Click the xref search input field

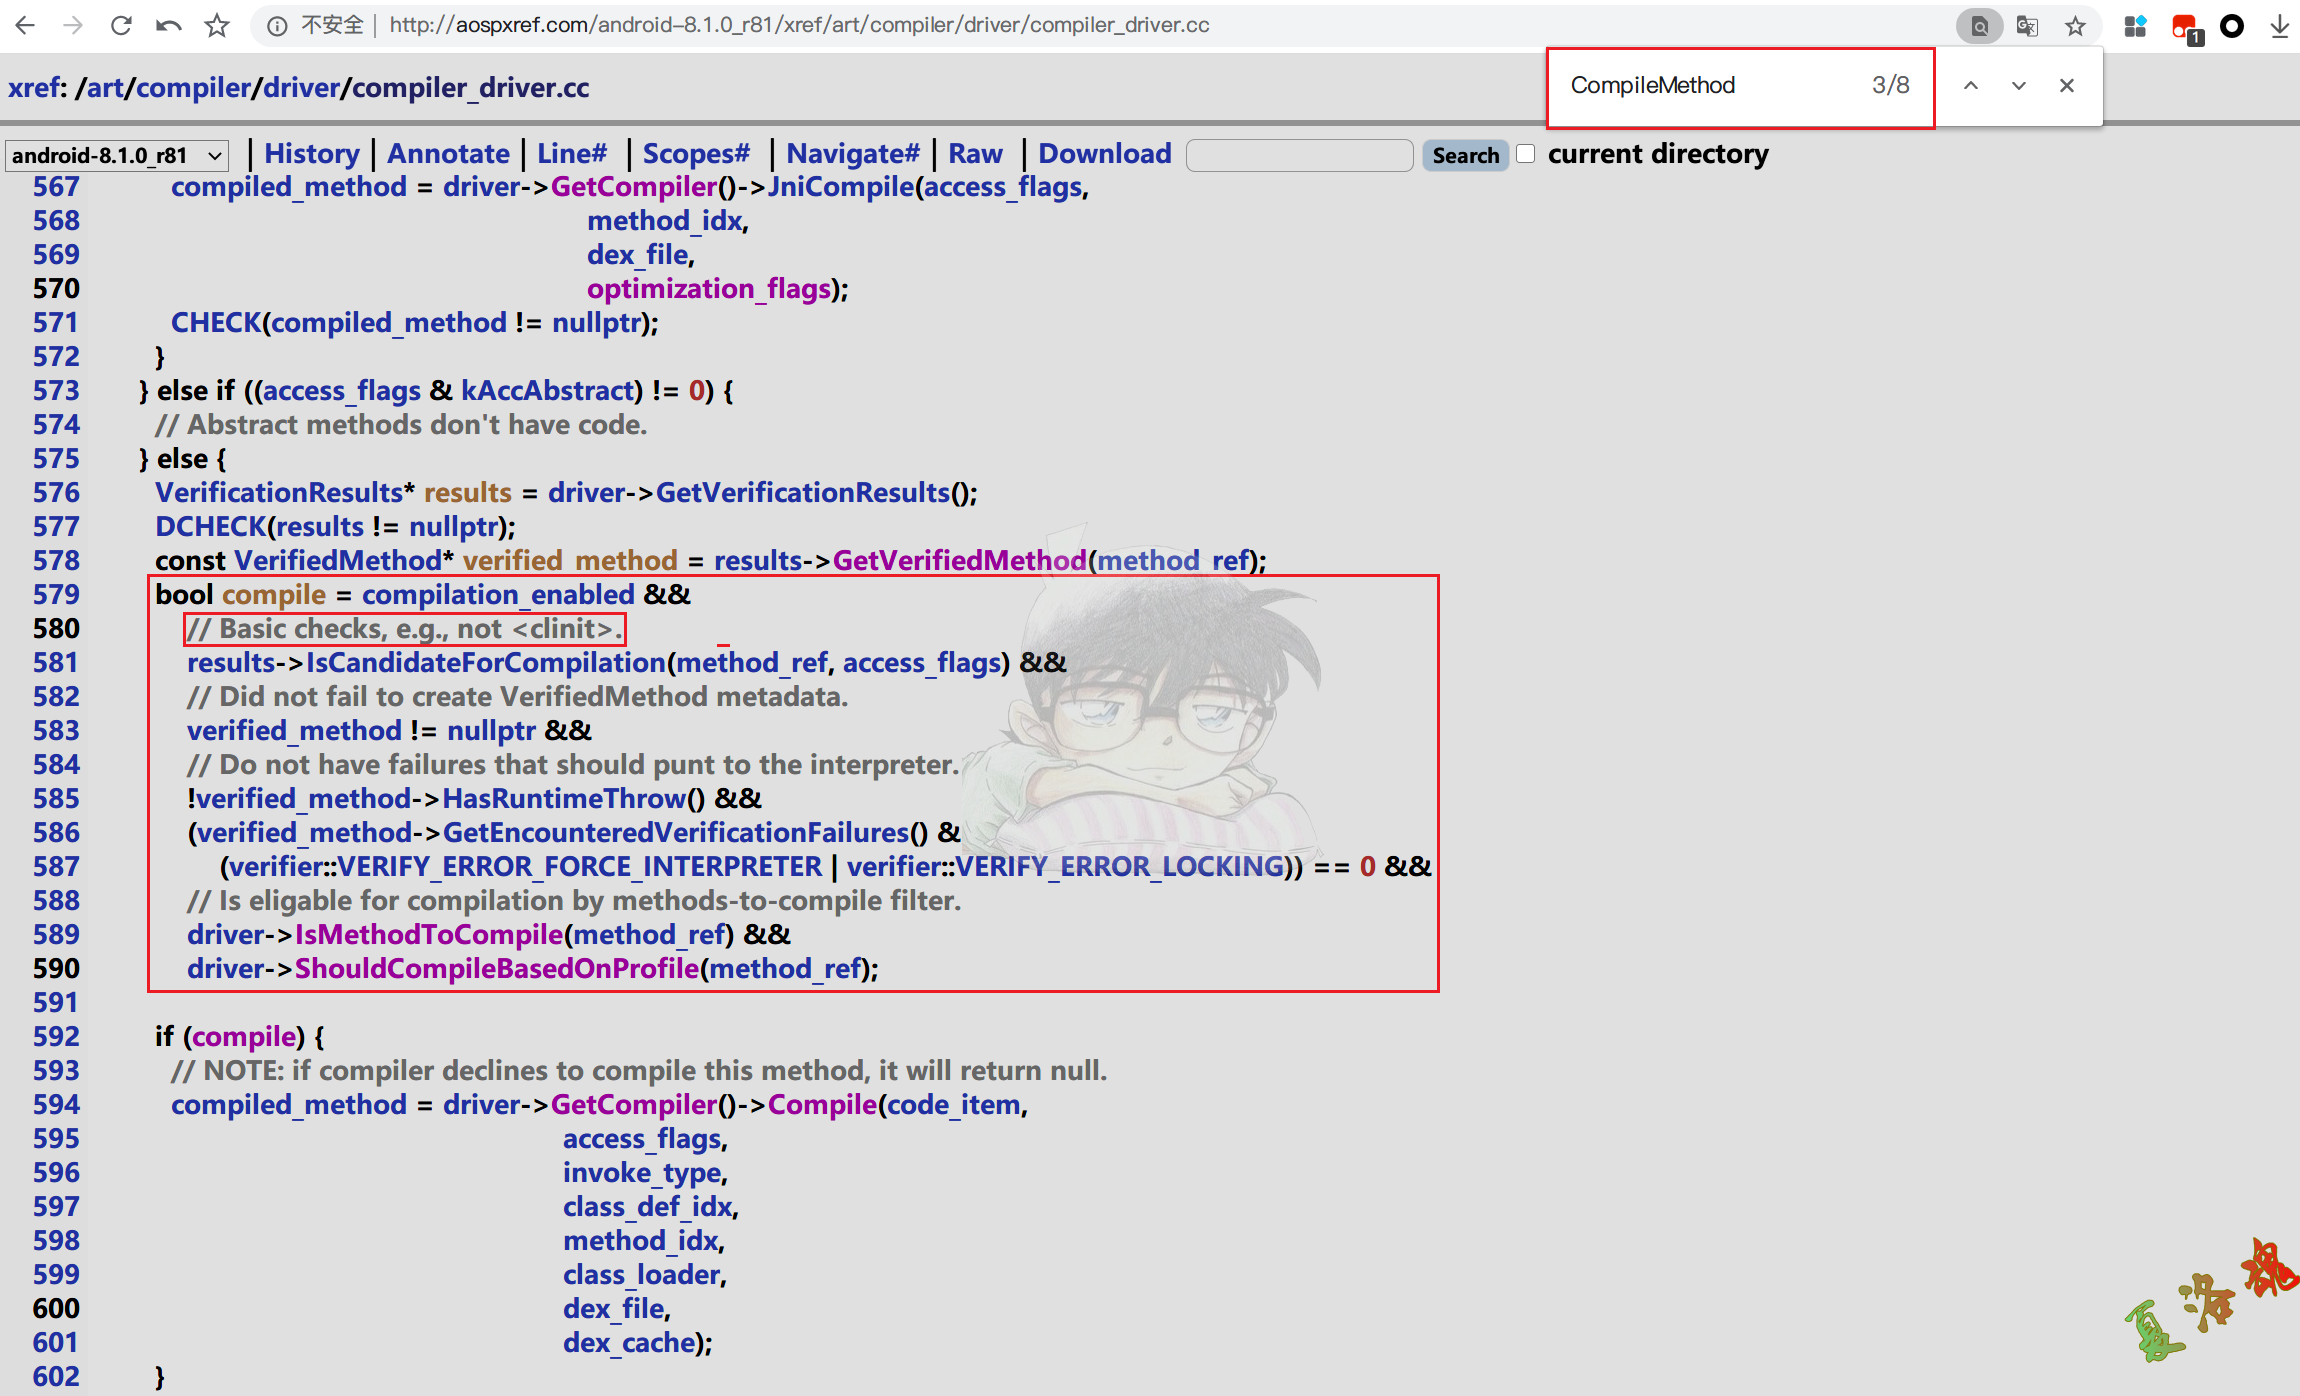pos(1298,155)
